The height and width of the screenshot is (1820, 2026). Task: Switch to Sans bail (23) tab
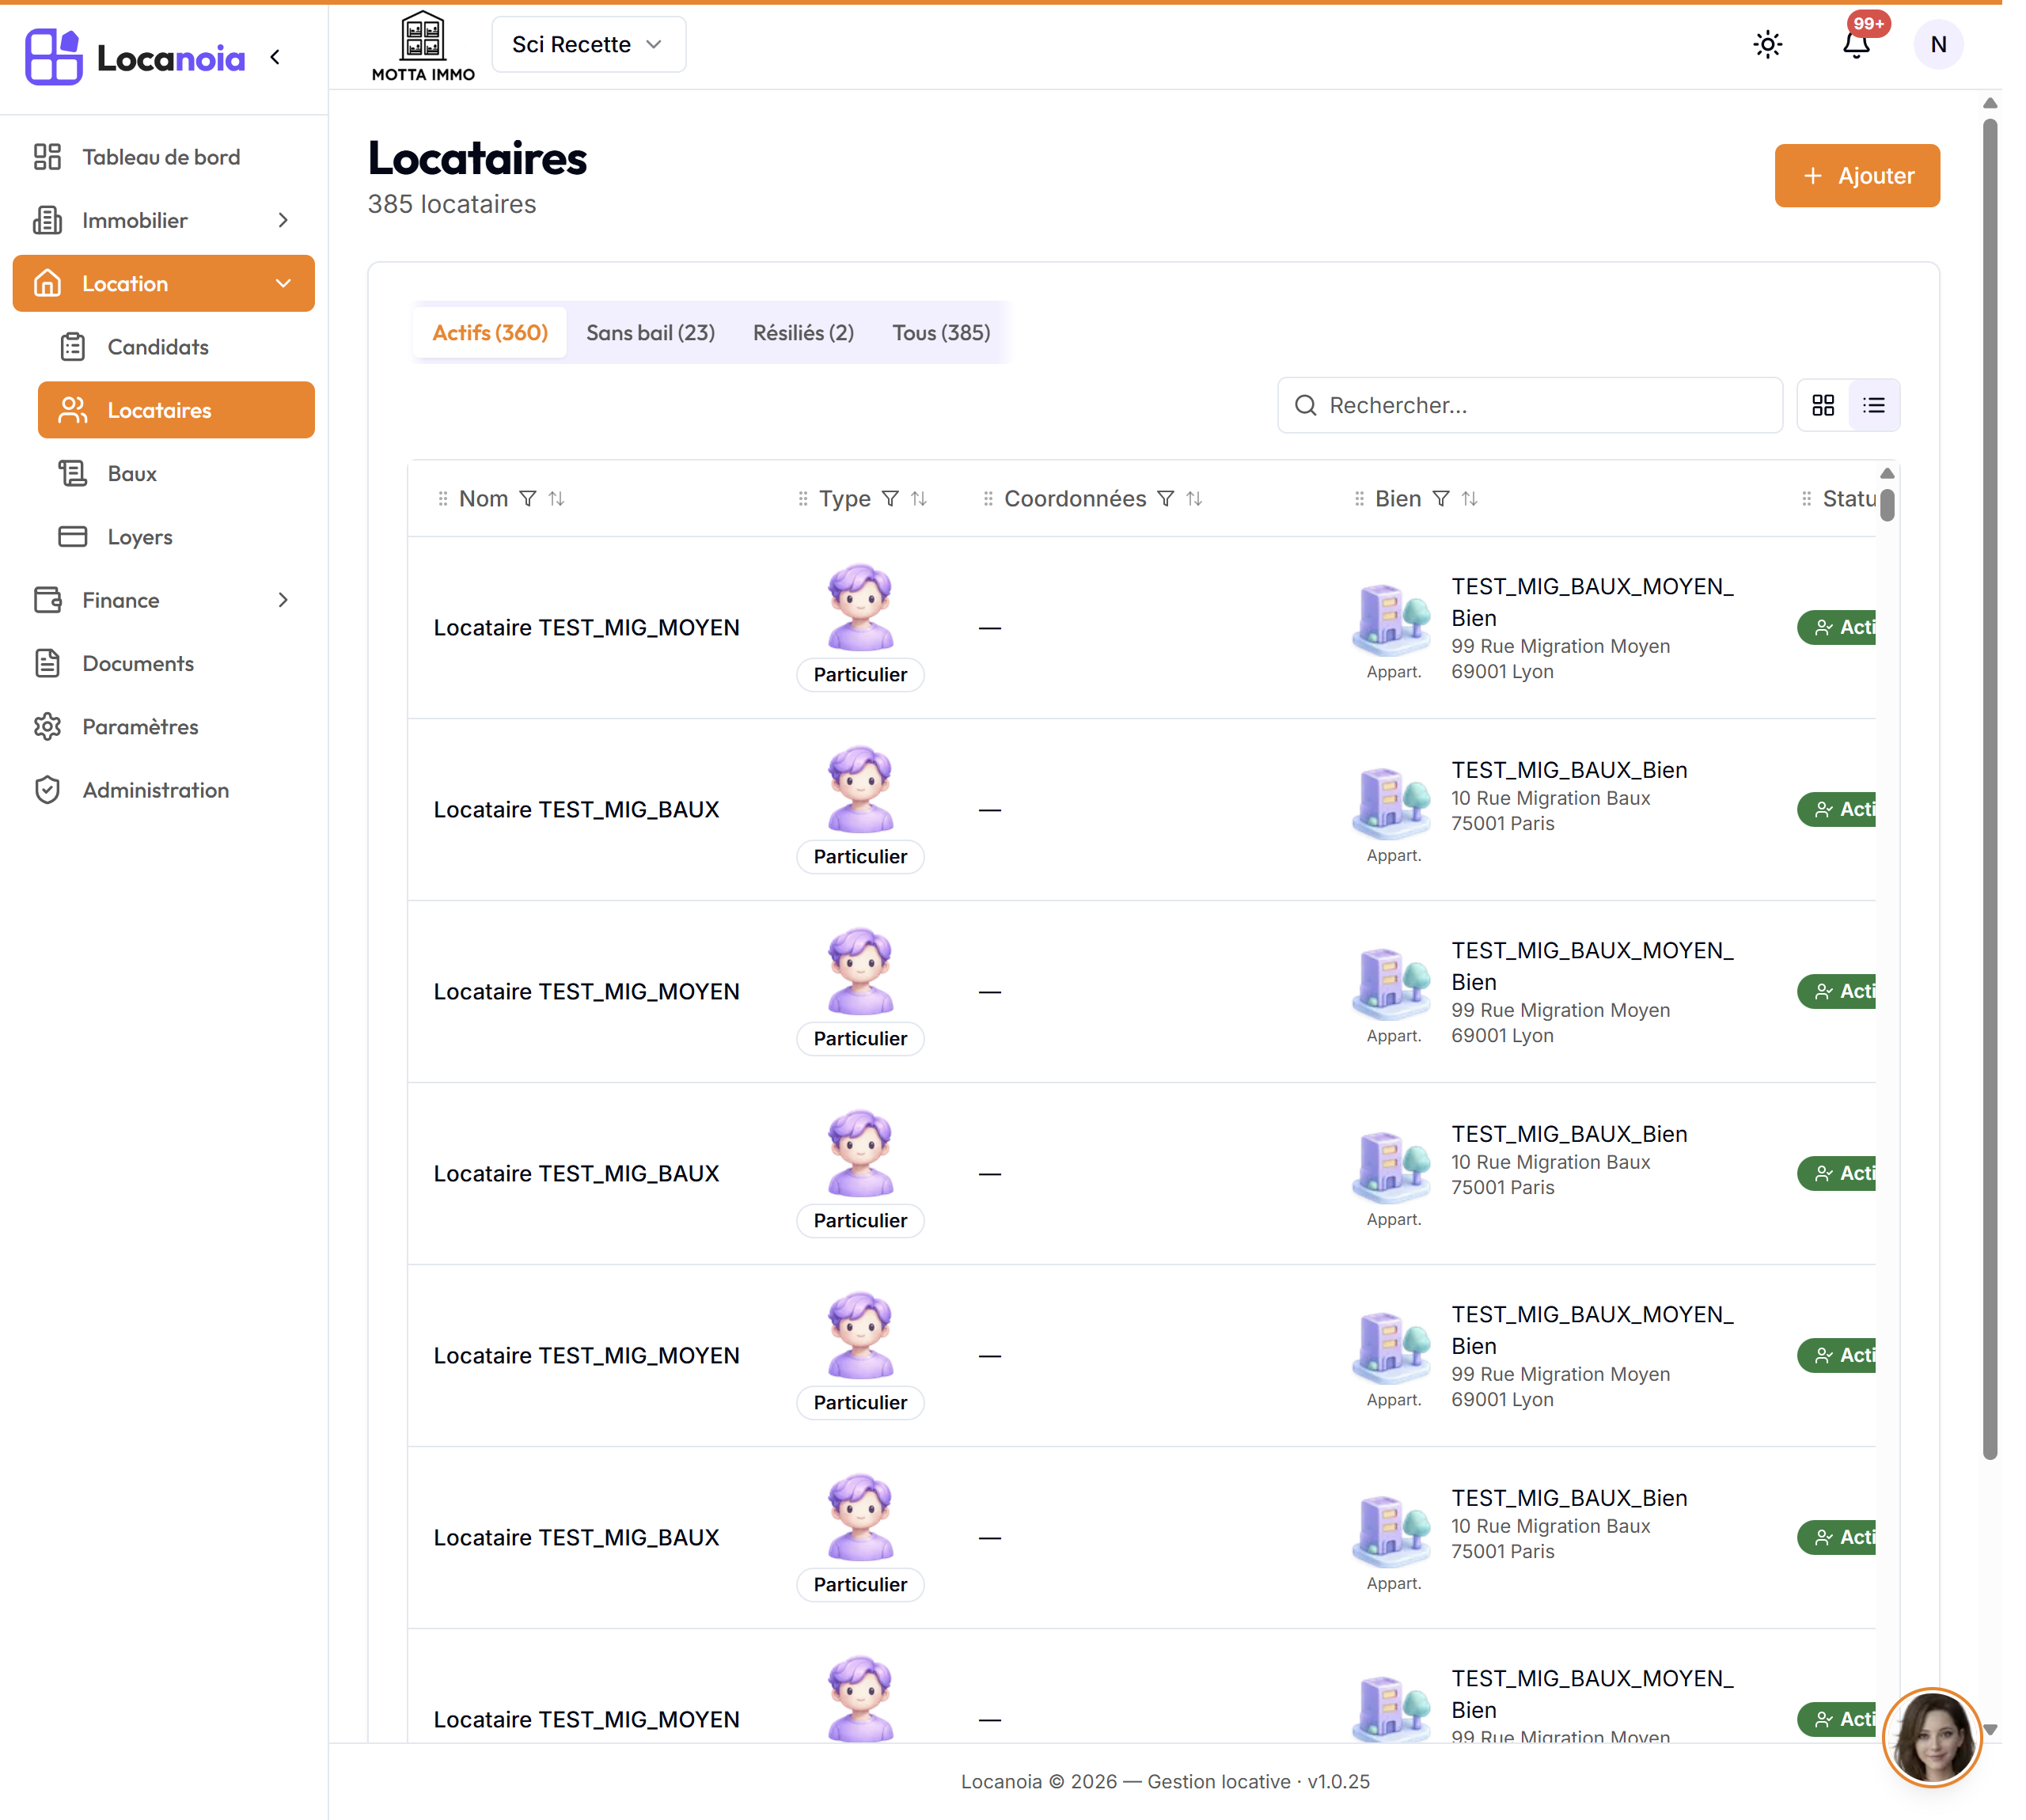click(x=650, y=333)
